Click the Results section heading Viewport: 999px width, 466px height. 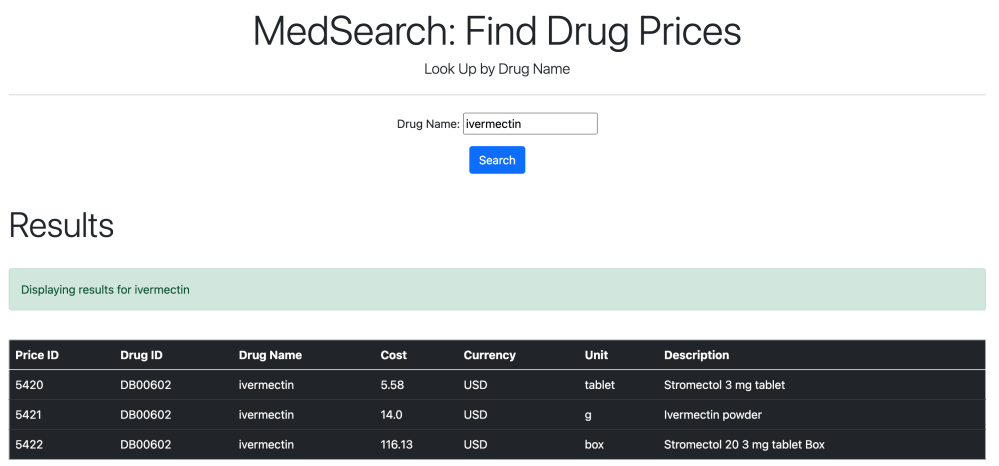click(61, 225)
